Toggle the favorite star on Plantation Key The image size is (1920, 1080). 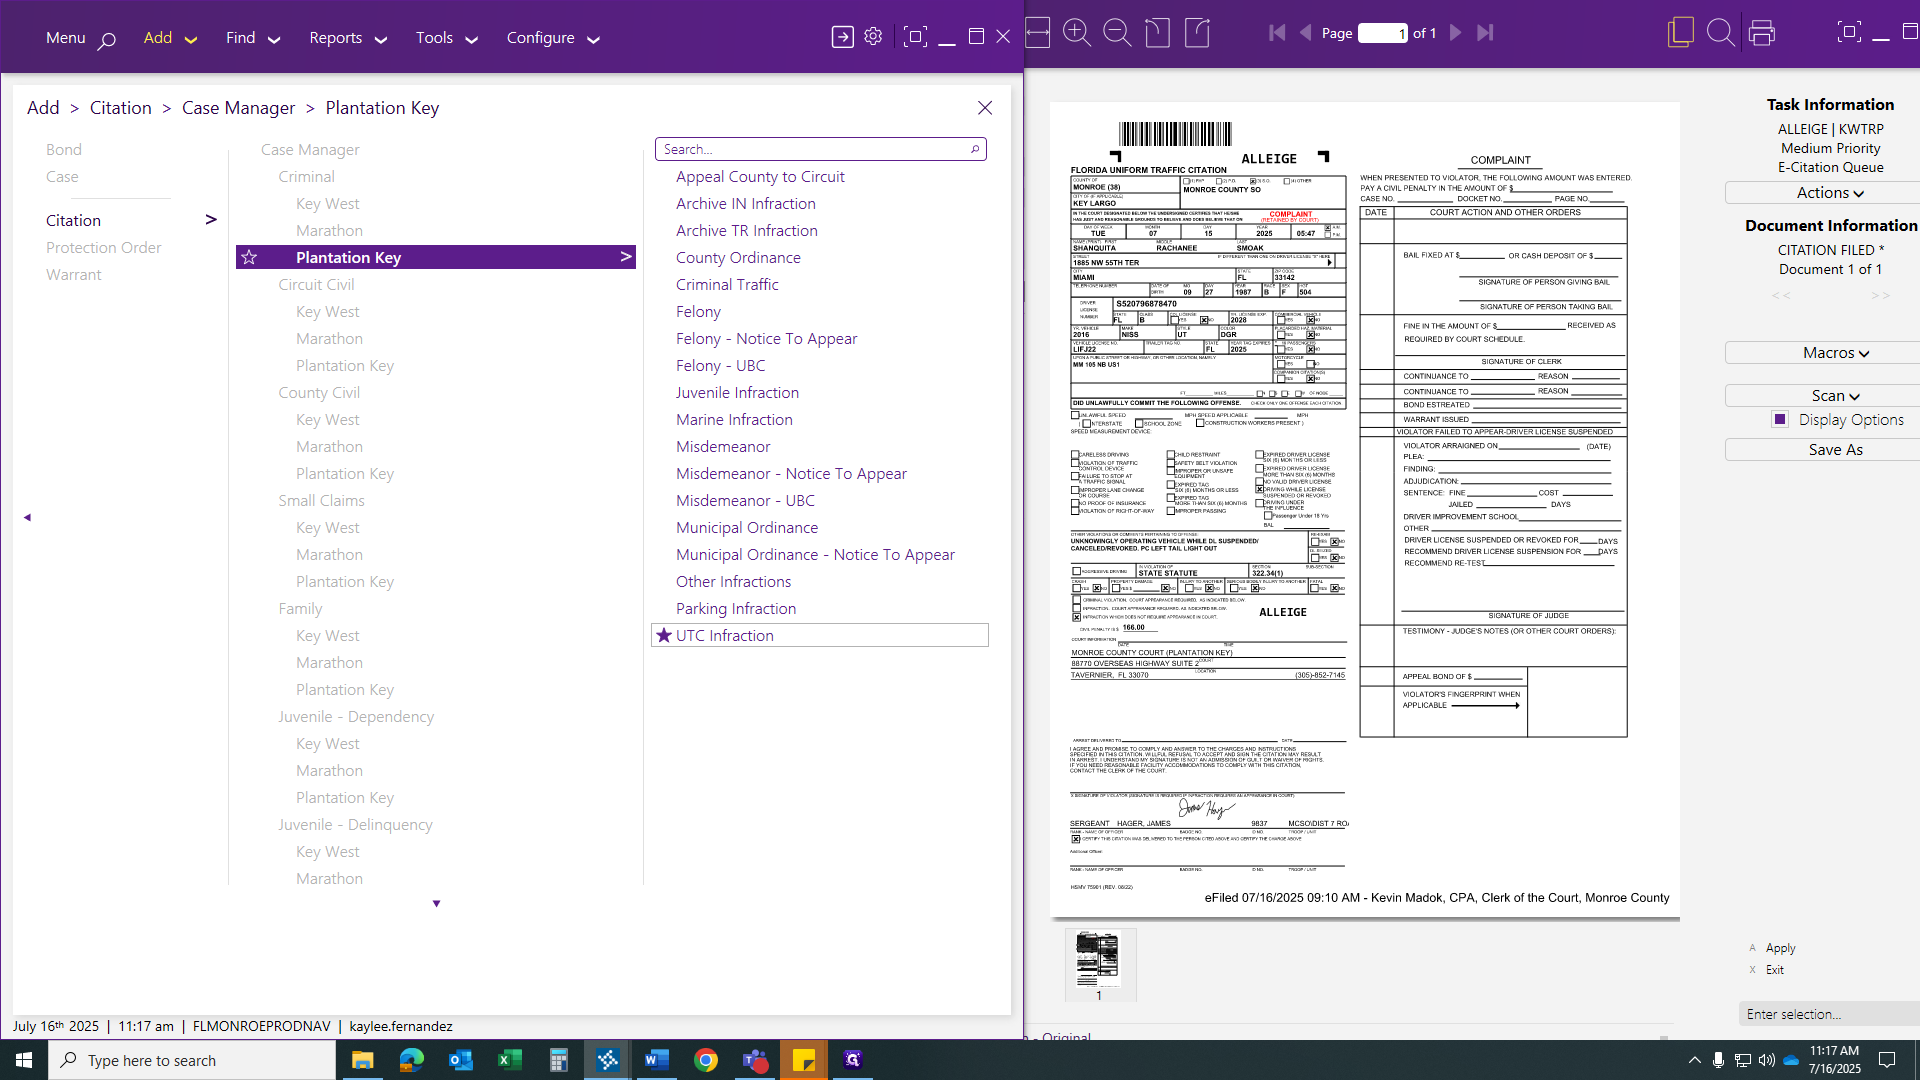250,257
